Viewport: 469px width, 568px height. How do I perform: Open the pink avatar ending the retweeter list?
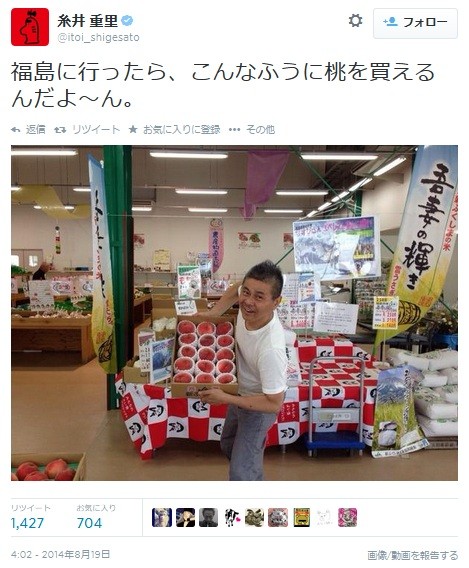(347, 517)
